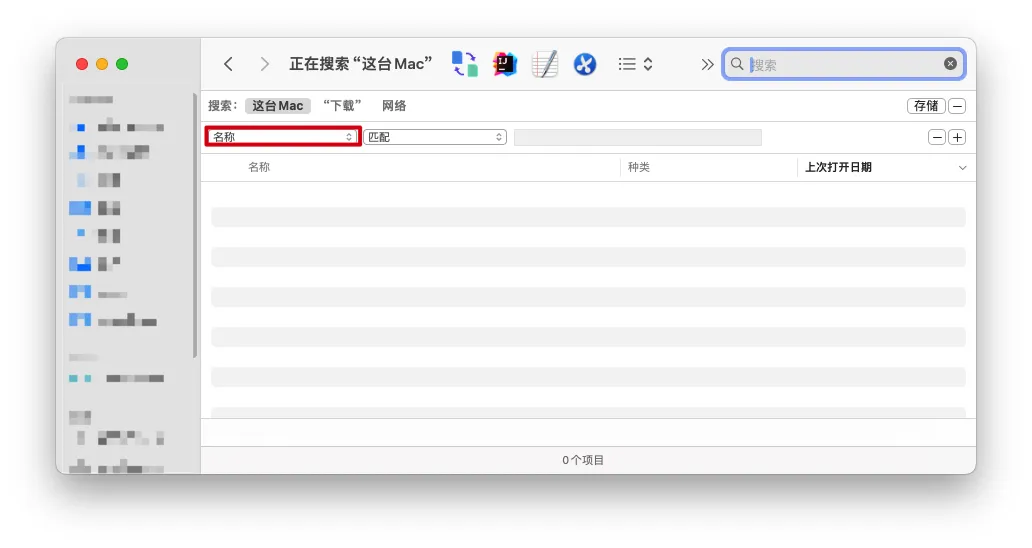Open the 匹配 match dropdown
This screenshot has width=1032, height=548.
[435, 137]
